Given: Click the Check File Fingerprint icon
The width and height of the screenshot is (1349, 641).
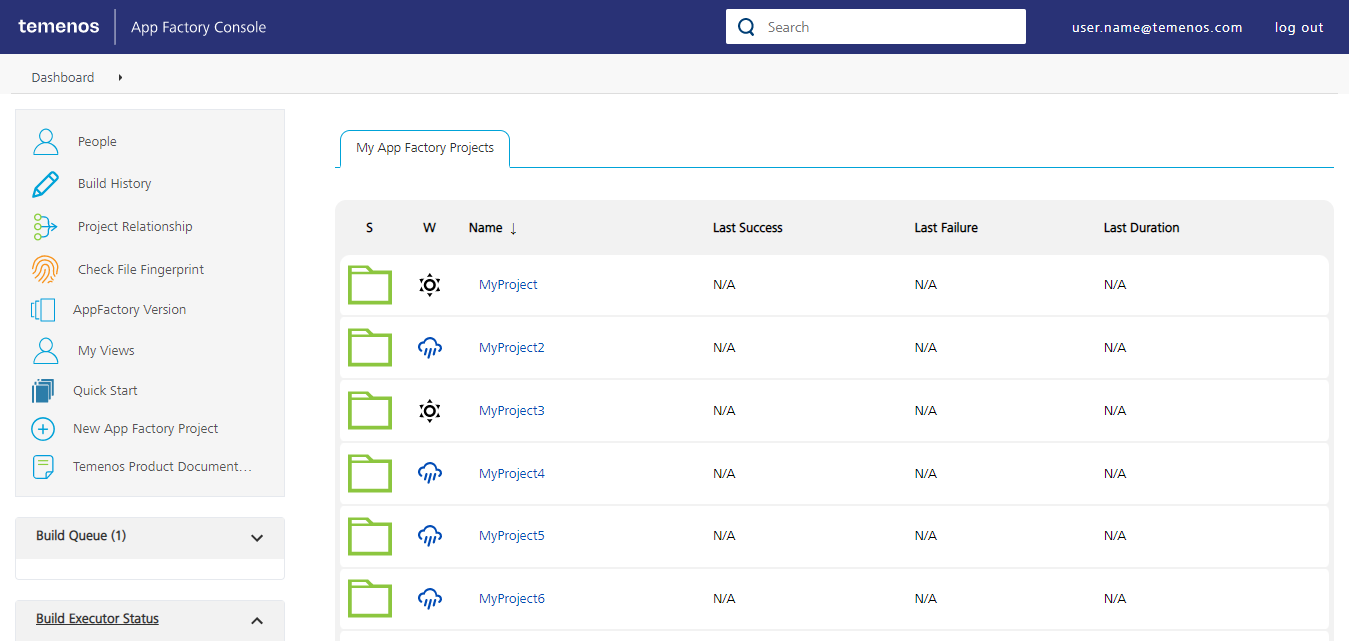Looking at the screenshot, I should tap(45, 270).
